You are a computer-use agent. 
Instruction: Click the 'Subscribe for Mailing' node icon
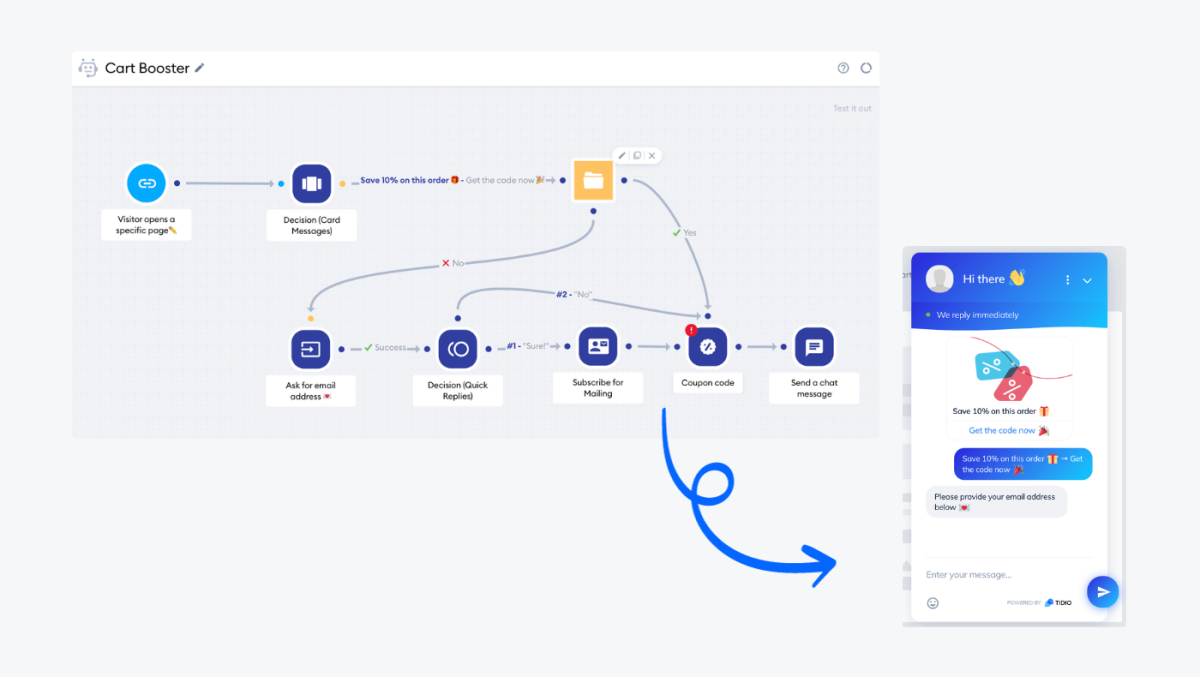(x=598, y=347)
